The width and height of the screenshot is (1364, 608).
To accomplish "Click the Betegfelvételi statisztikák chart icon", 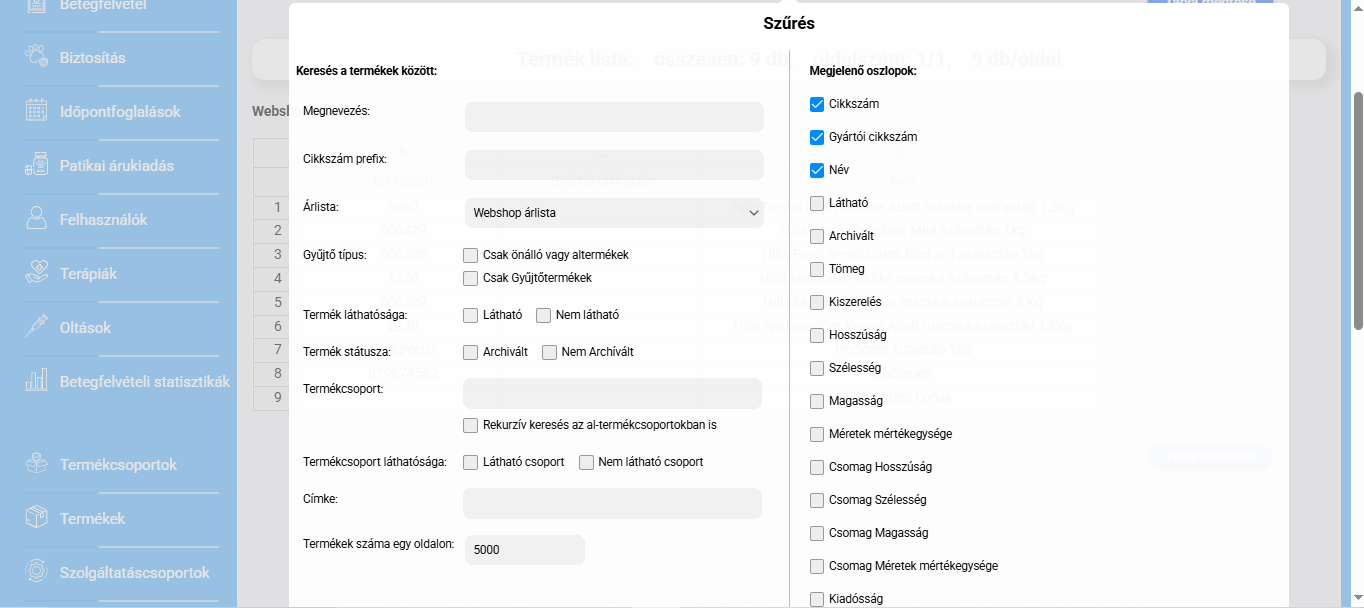I will (37, 381).
